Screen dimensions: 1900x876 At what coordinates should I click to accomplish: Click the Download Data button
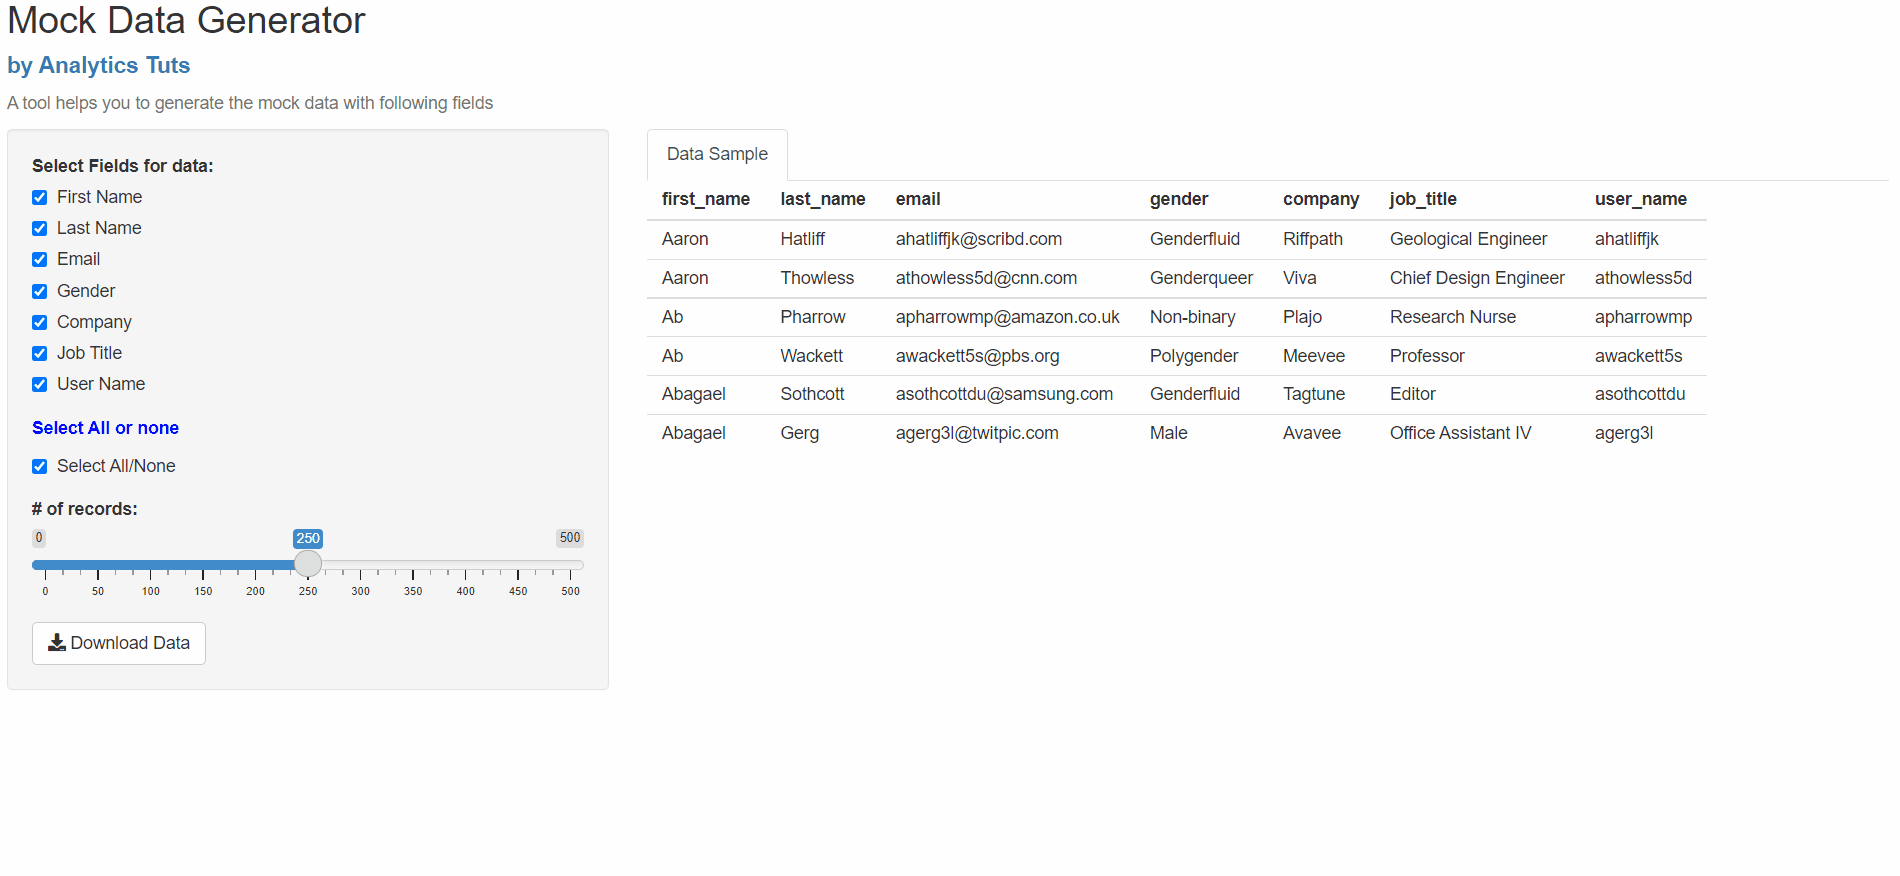pyautogui.click(x=119, y=643)
